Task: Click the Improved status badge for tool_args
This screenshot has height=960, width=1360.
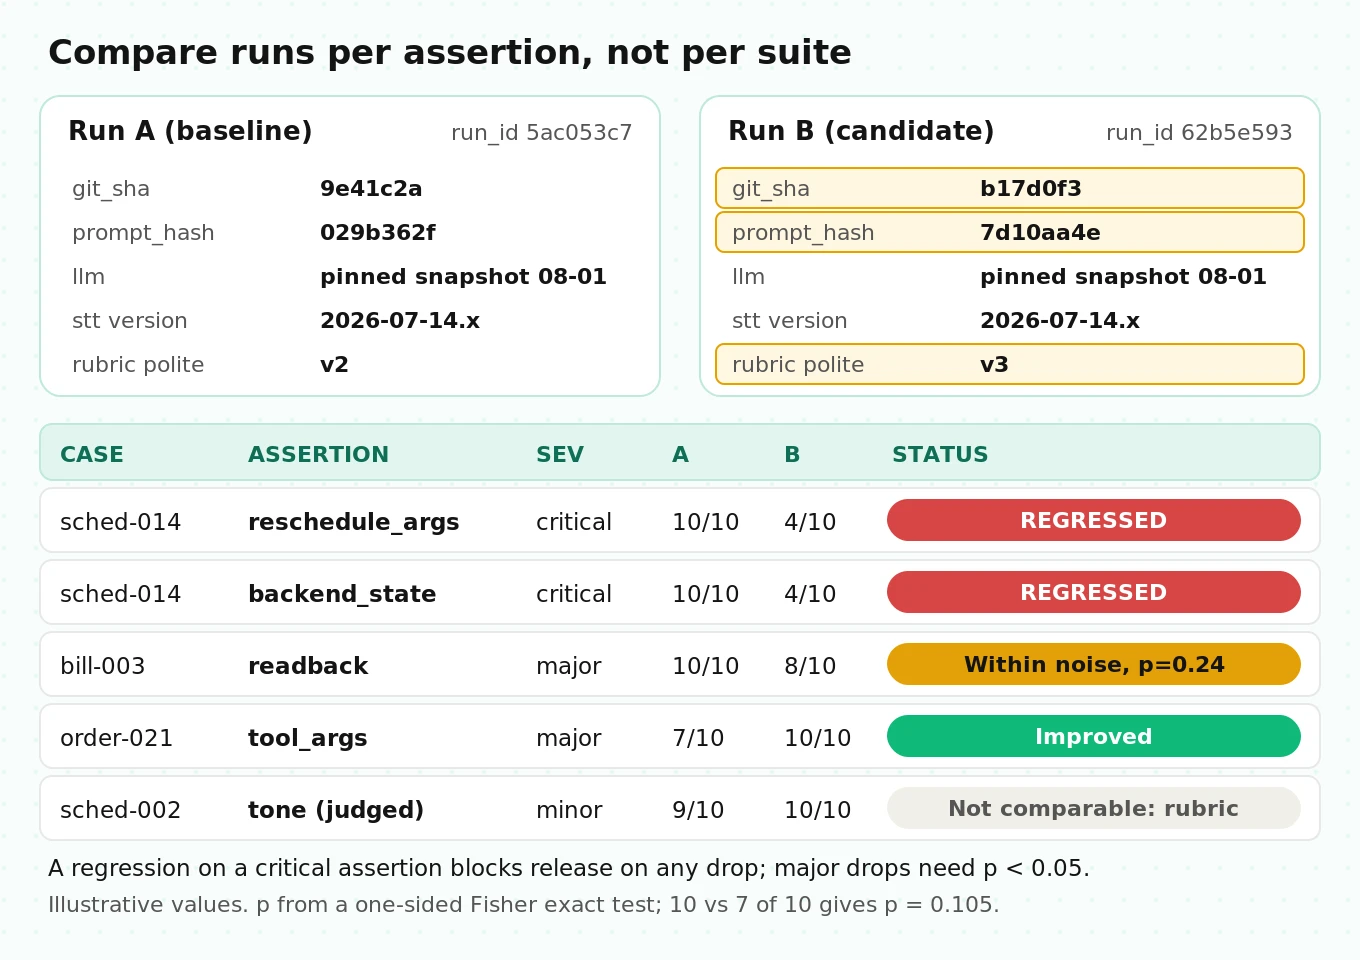Action: click(x=1094, y=736)
